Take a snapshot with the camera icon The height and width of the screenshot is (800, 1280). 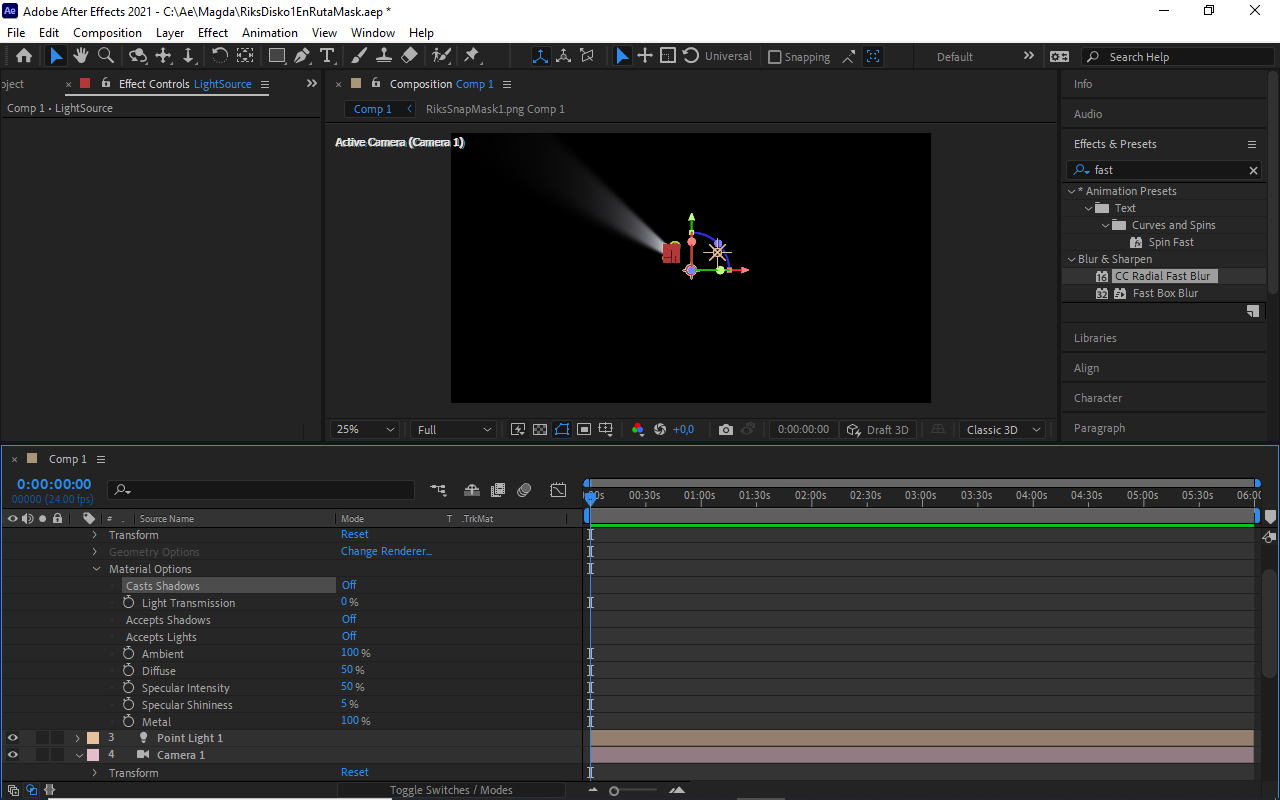click(726, 429)
